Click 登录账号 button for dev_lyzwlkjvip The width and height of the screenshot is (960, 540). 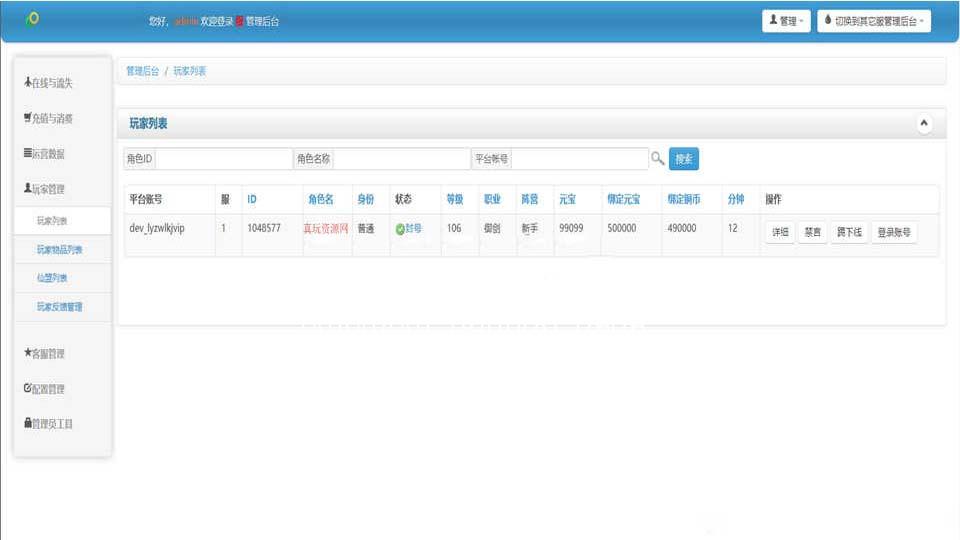coord(894,232)
